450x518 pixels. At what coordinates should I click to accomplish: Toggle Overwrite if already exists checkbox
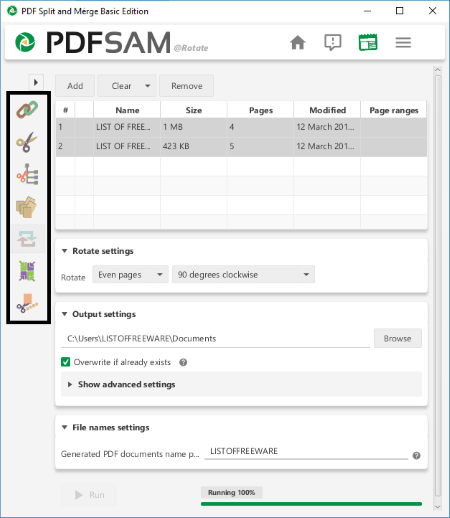tap(66, 362)
